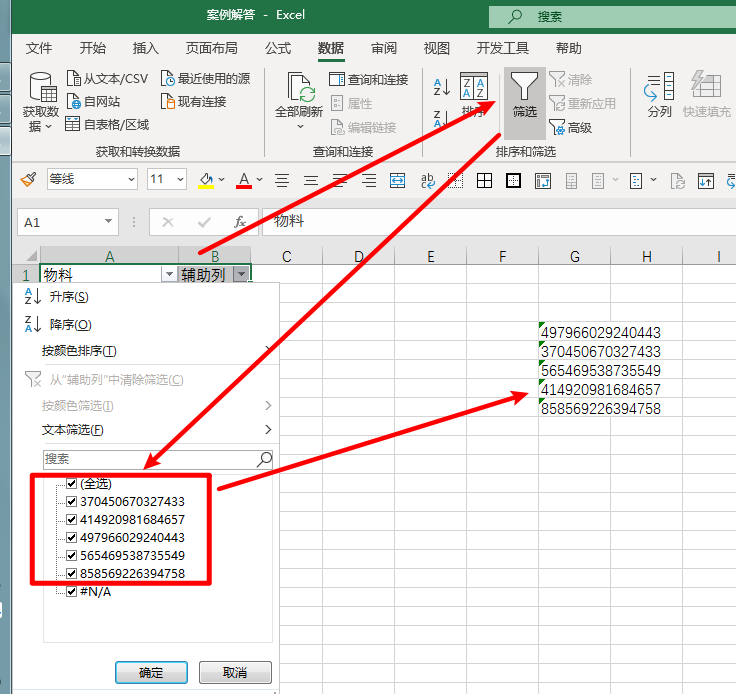This screenshot has width=736, height=694.
Task: Click the sort descending Z-A ribbon icon
Action: [x=441, y=119]
